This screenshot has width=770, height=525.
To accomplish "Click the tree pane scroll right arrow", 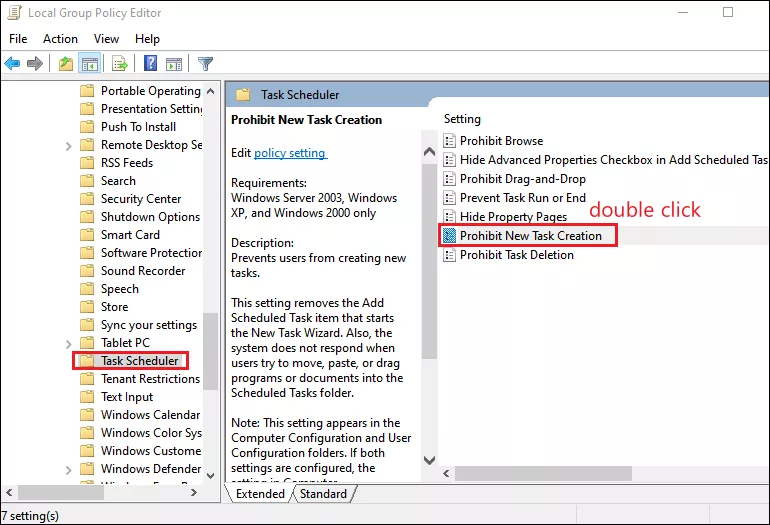I will pyautogui.click(x=193, y=492).
